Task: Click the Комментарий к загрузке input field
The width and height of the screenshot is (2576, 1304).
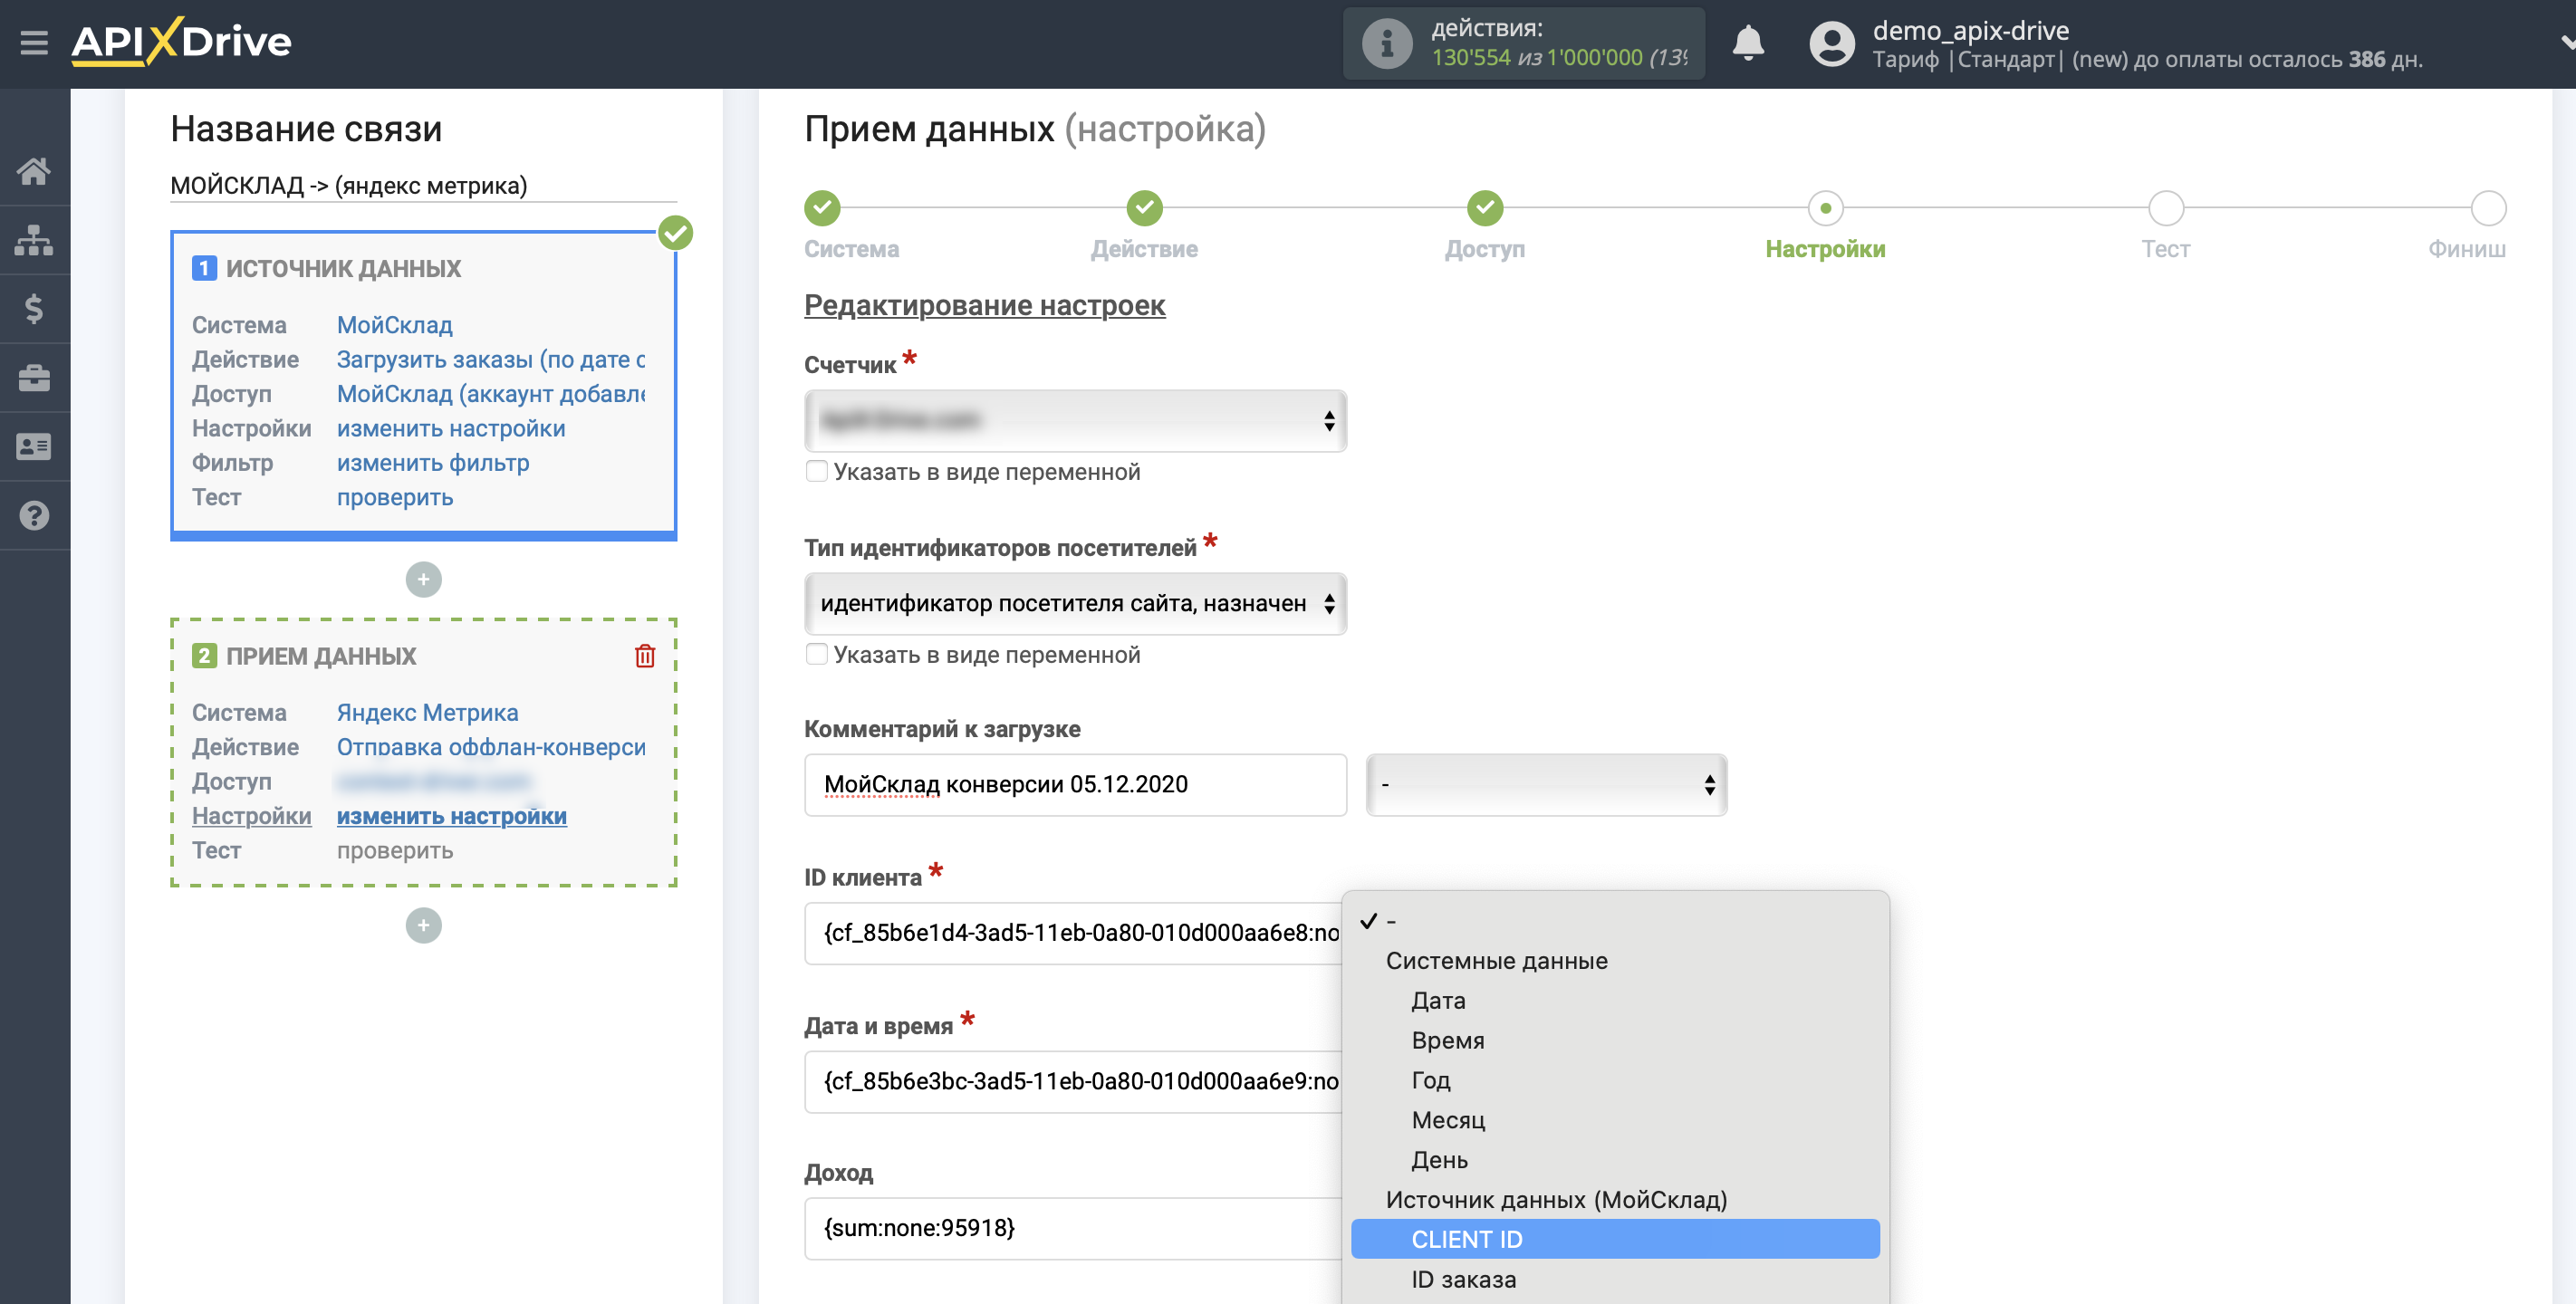Action: tap(1075, 785)
